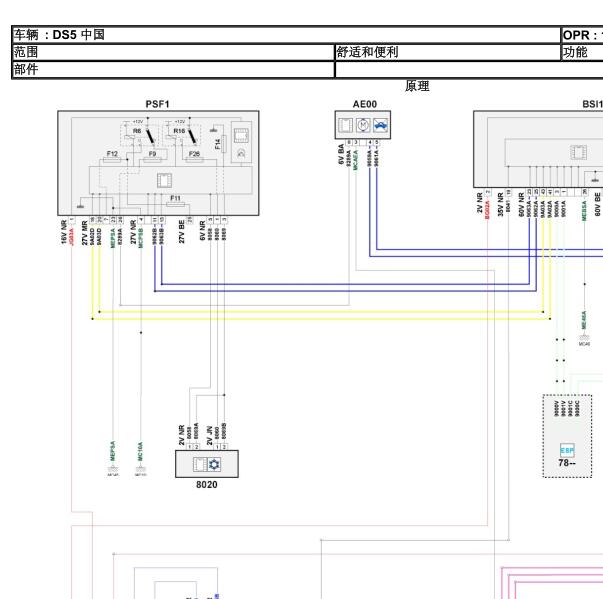Click the PSF1 component title
The image size is (603, 599).
[157, 104]
